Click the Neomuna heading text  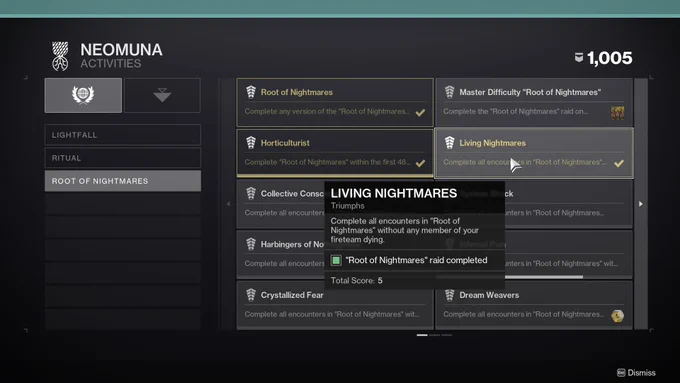click(x=121, y=49)
